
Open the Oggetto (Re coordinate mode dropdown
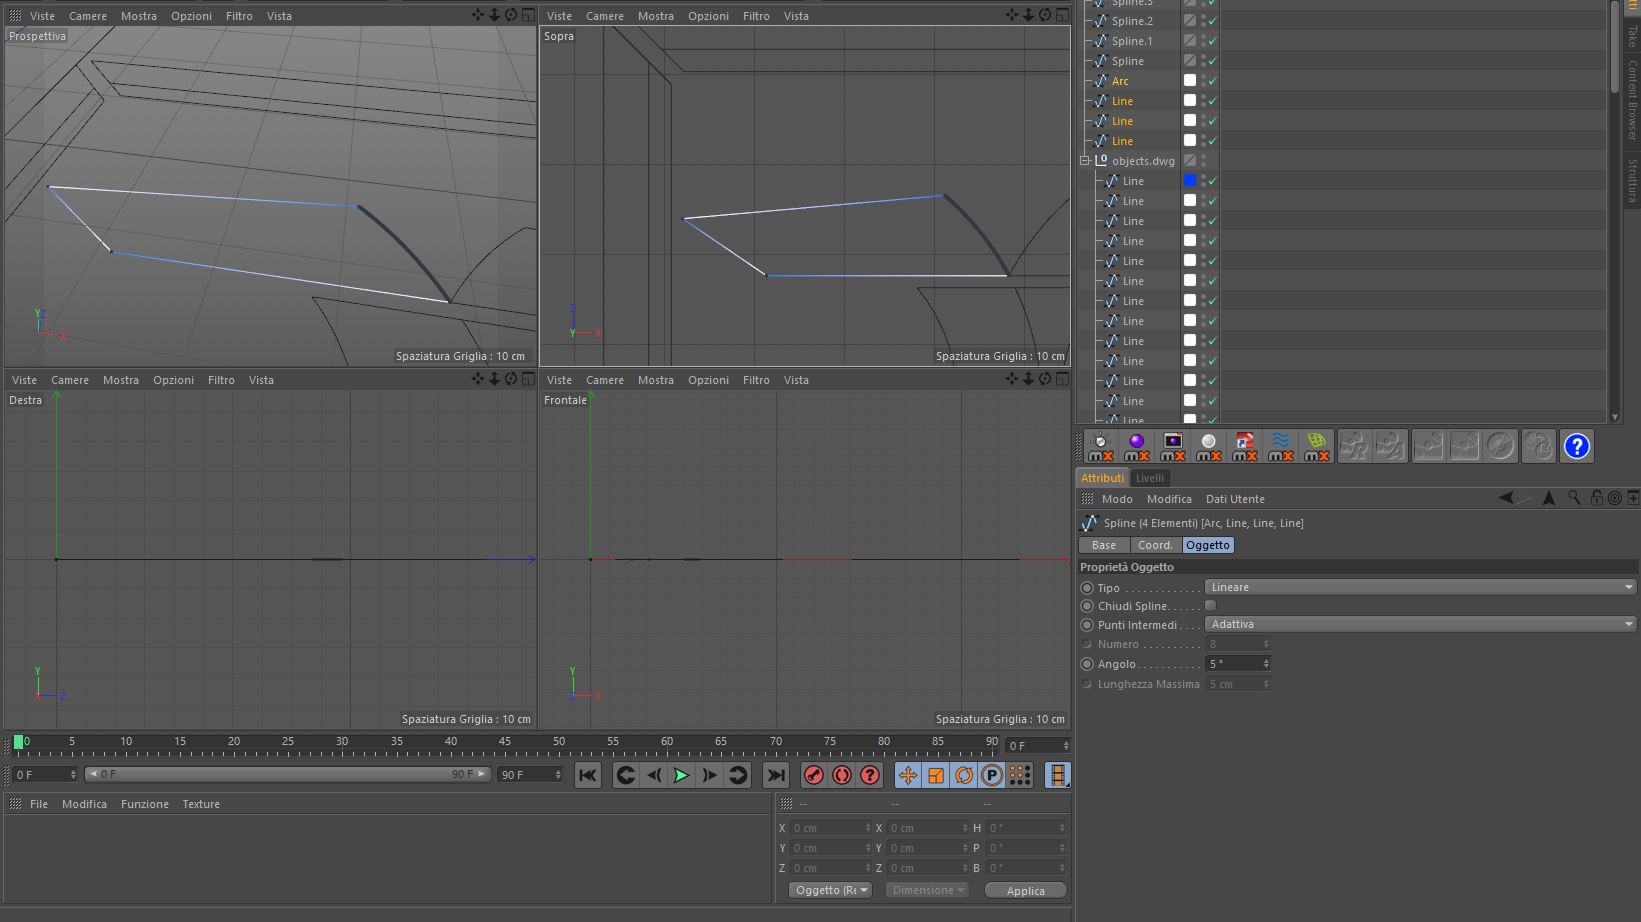click(830, 890)
